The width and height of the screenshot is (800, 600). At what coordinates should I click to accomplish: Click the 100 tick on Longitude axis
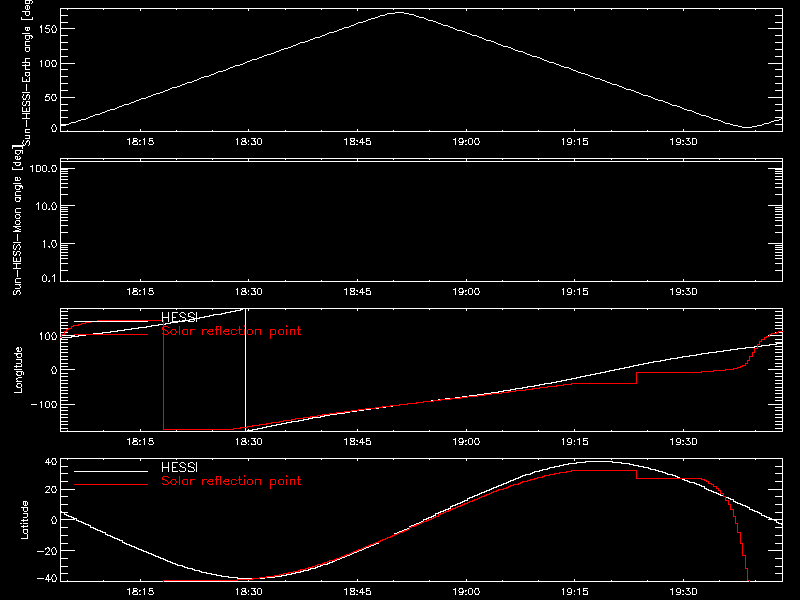pos(48,336)
